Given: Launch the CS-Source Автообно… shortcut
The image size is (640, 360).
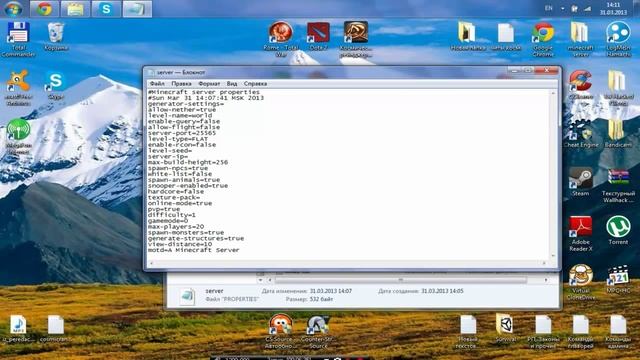Looking at the screenshot, I should click(281, 331).
